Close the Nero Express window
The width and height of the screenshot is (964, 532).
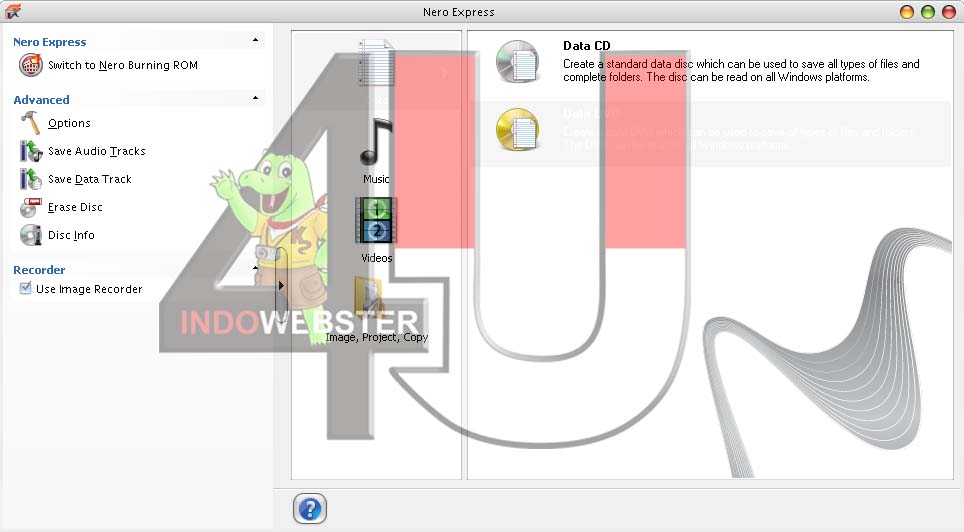[949, 12]
